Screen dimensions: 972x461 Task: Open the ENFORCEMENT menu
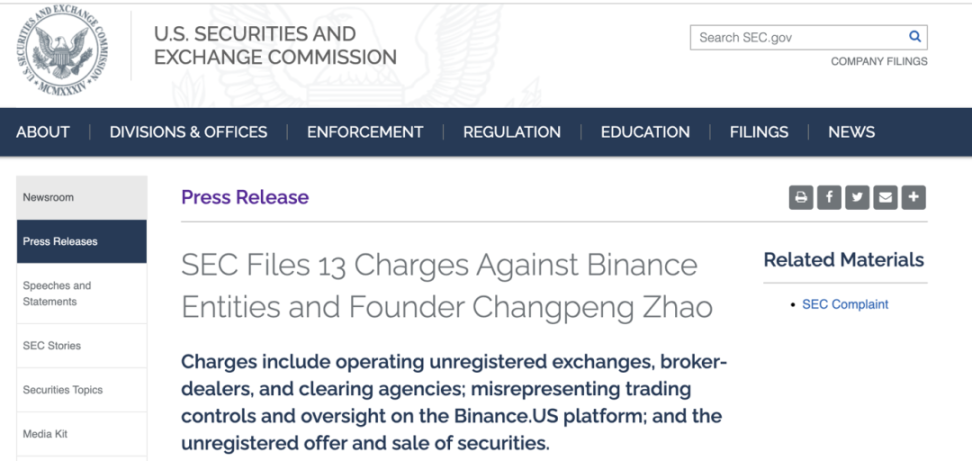click(x=365, y=132)
